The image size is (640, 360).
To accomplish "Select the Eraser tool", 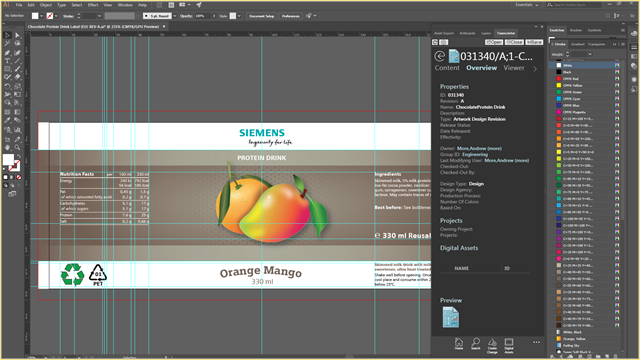I will point(18,77).
